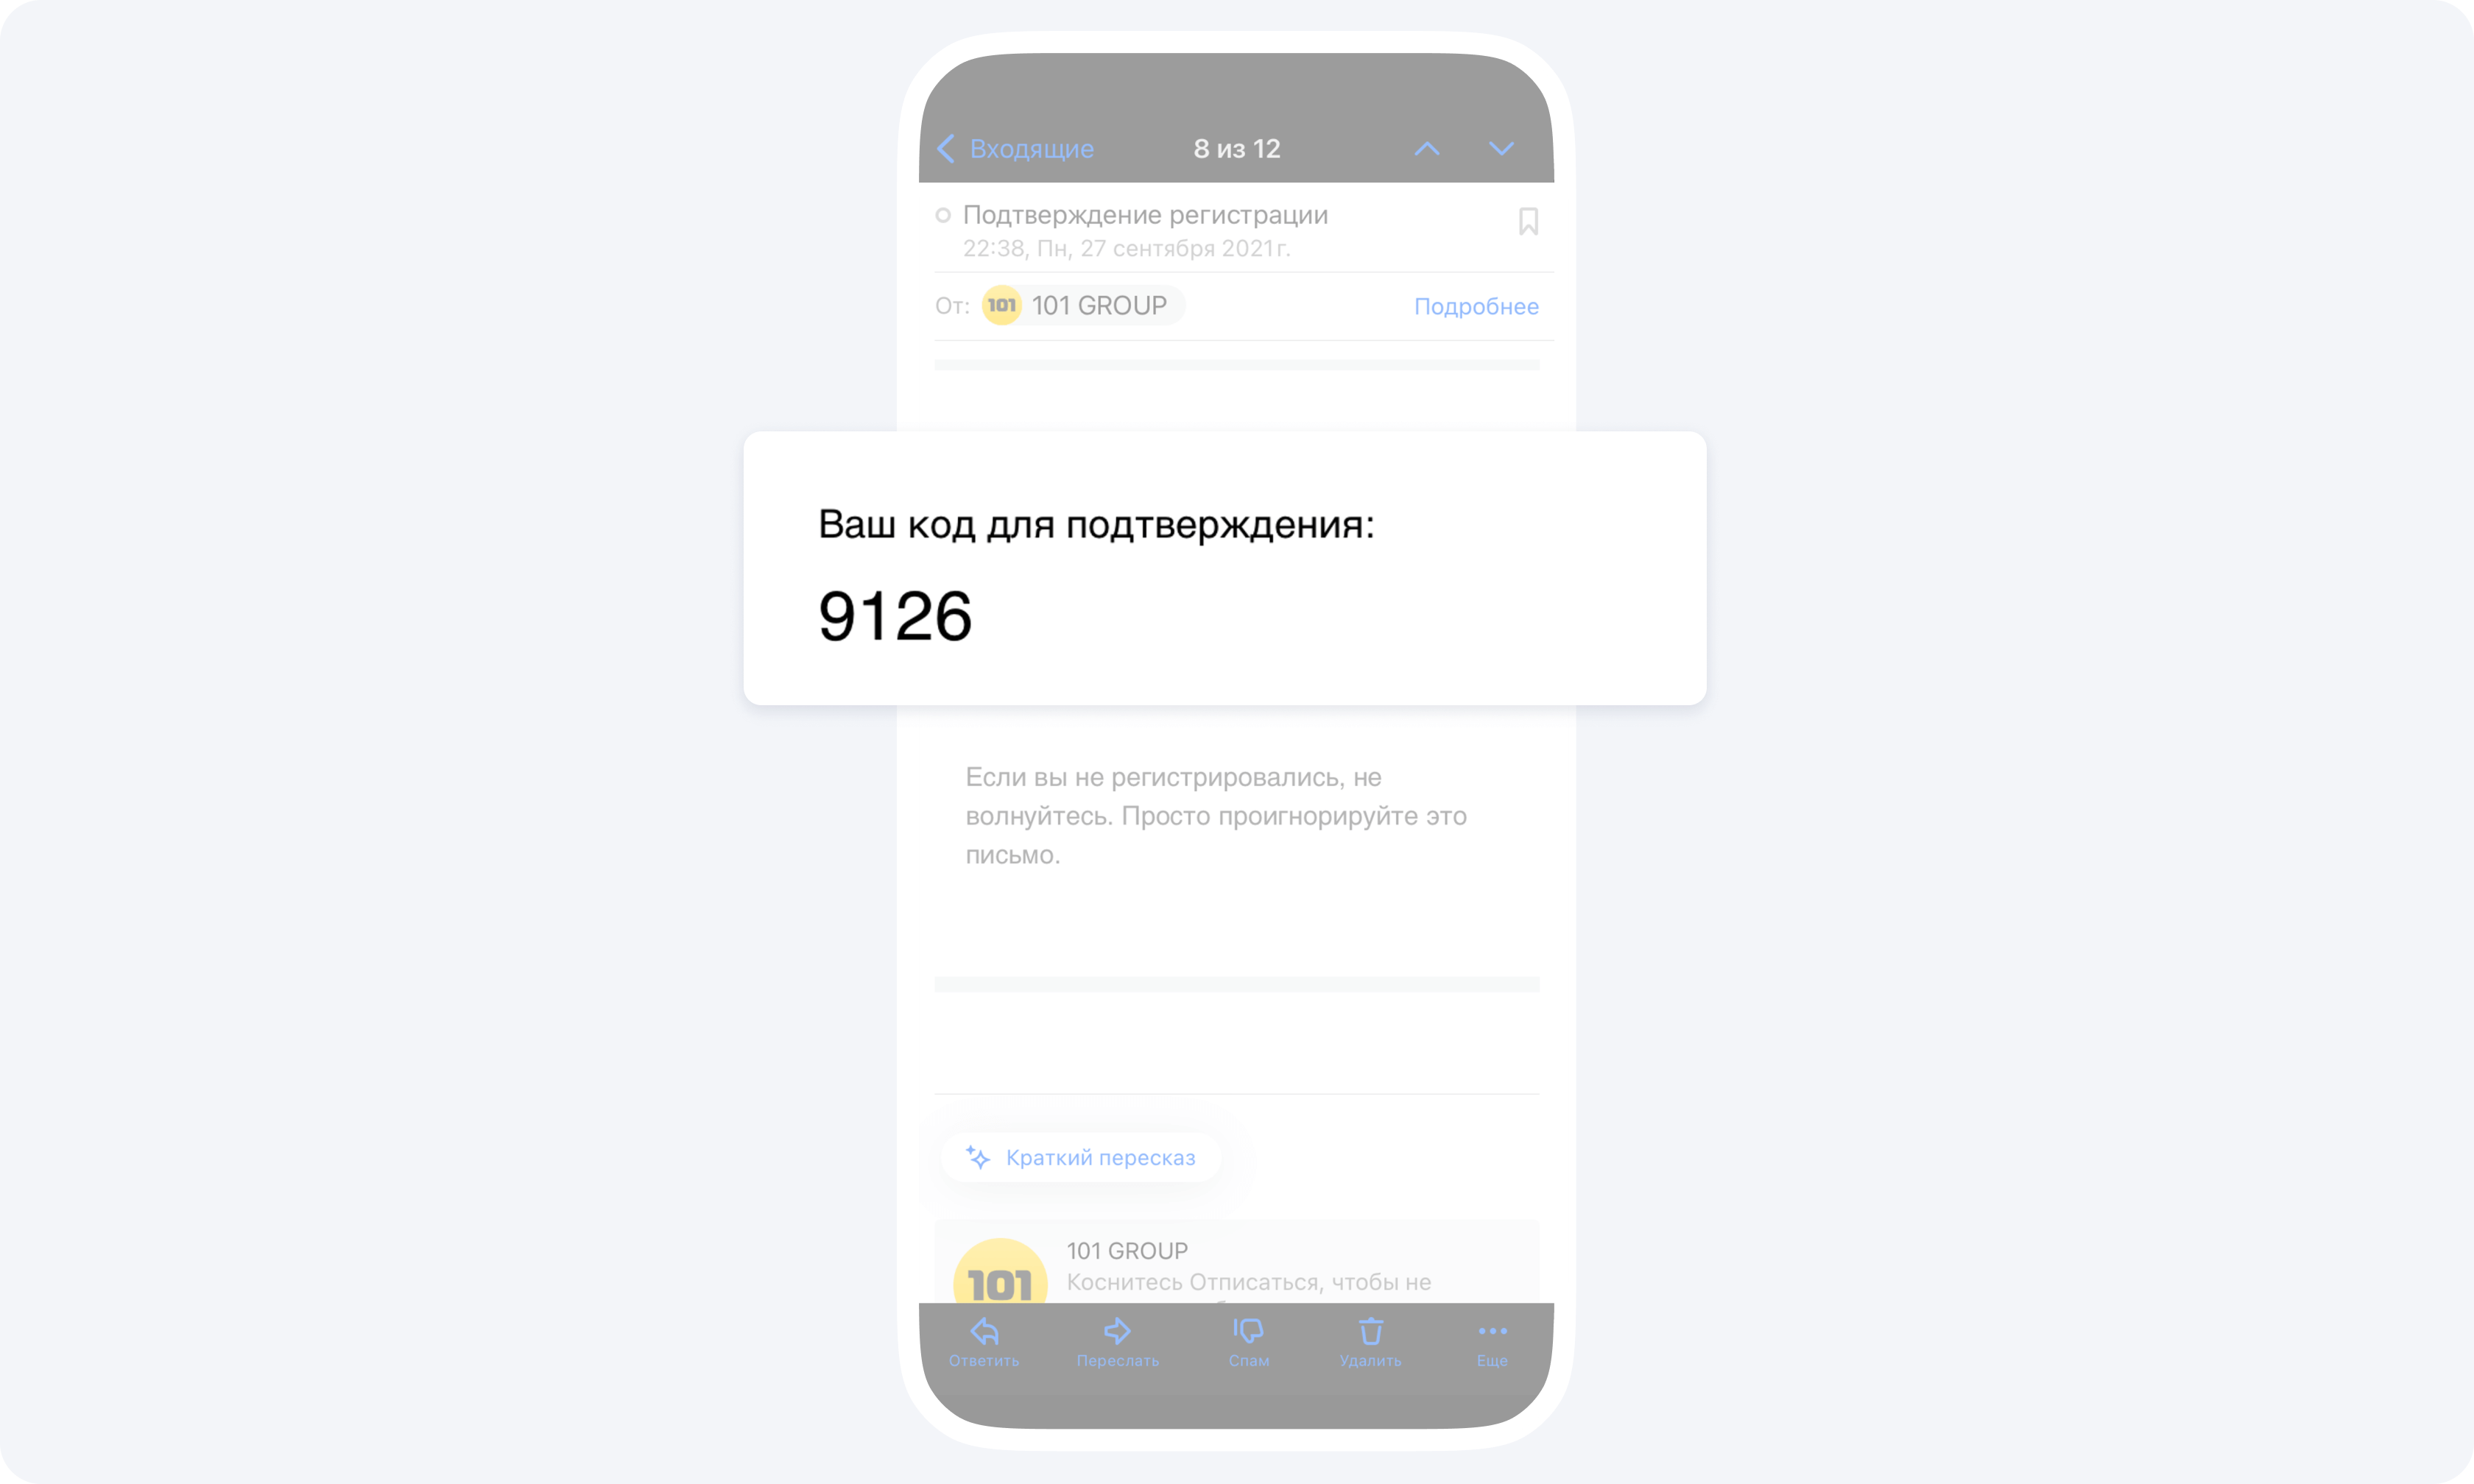Tap the 101 GROUP sender avatar icon
2474x1484 pixels.
(x=997, y=305)
